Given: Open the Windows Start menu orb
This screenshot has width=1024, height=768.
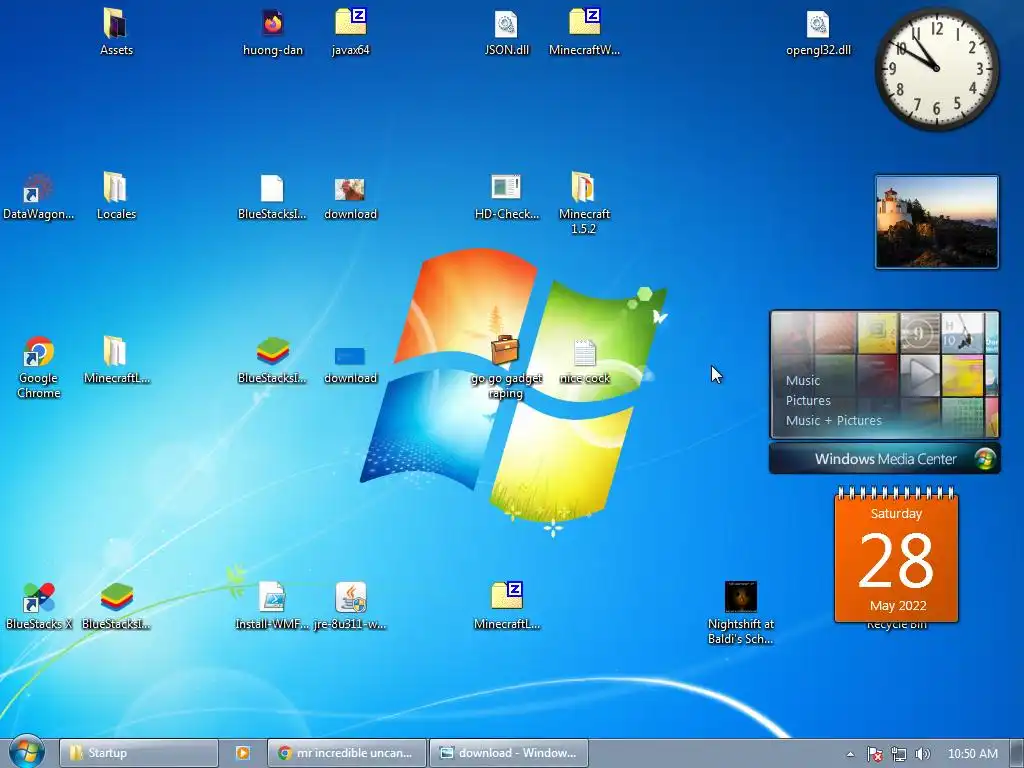Looking at the screenshot, I should [27, 752].
